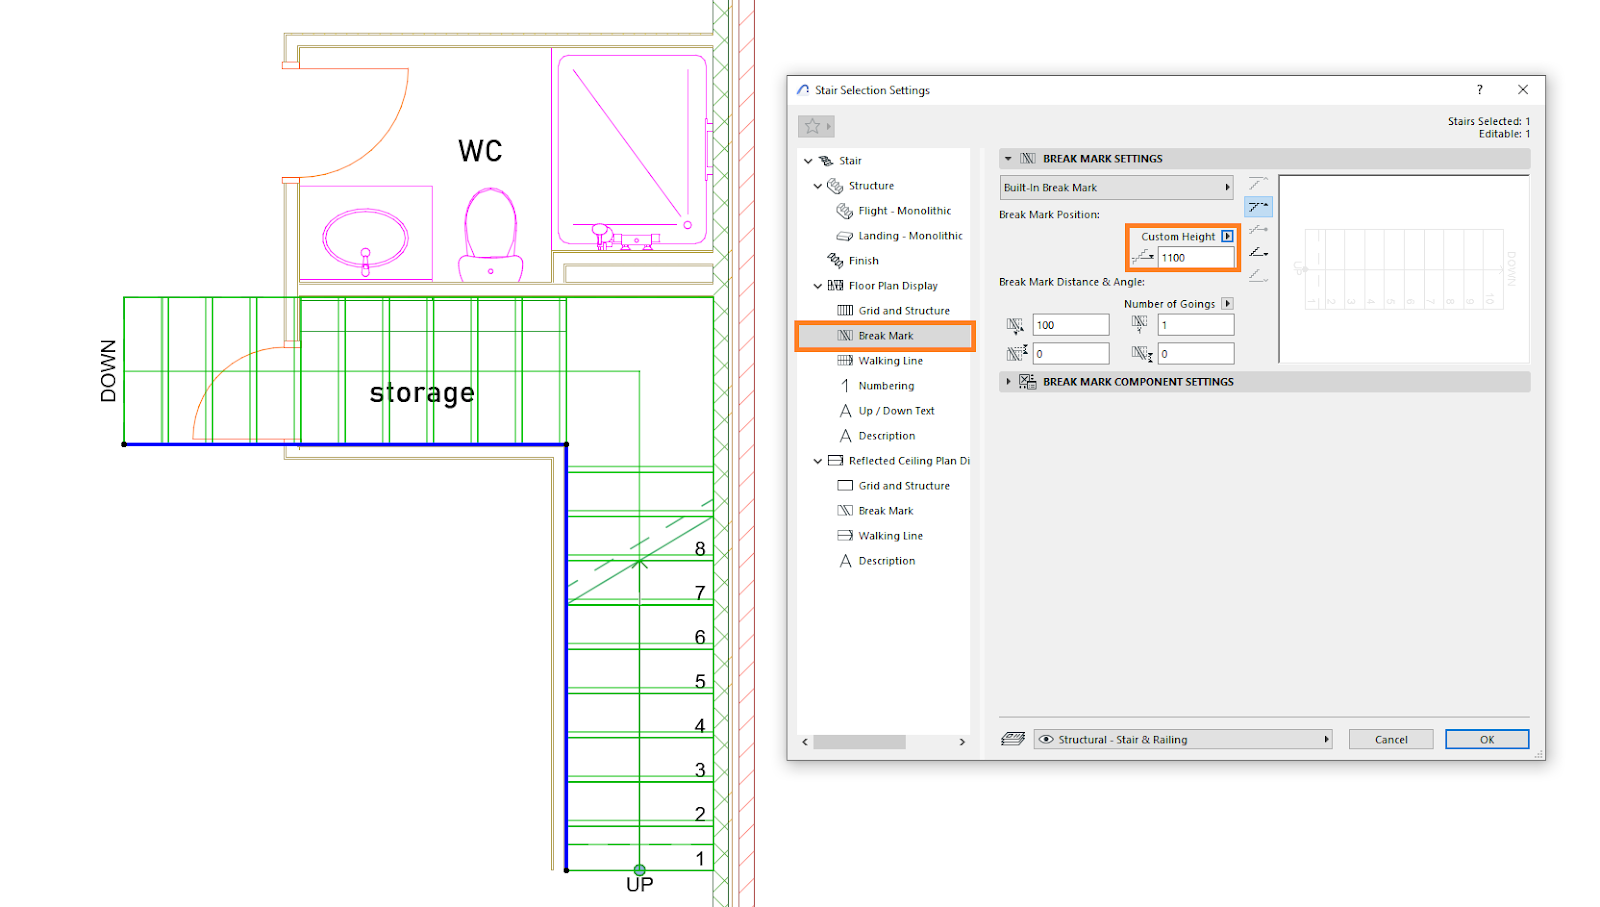Viewport: 1600px width, 907px height.
Task: Choose the fourth break mark position icon
Action: click(1258, 253)
